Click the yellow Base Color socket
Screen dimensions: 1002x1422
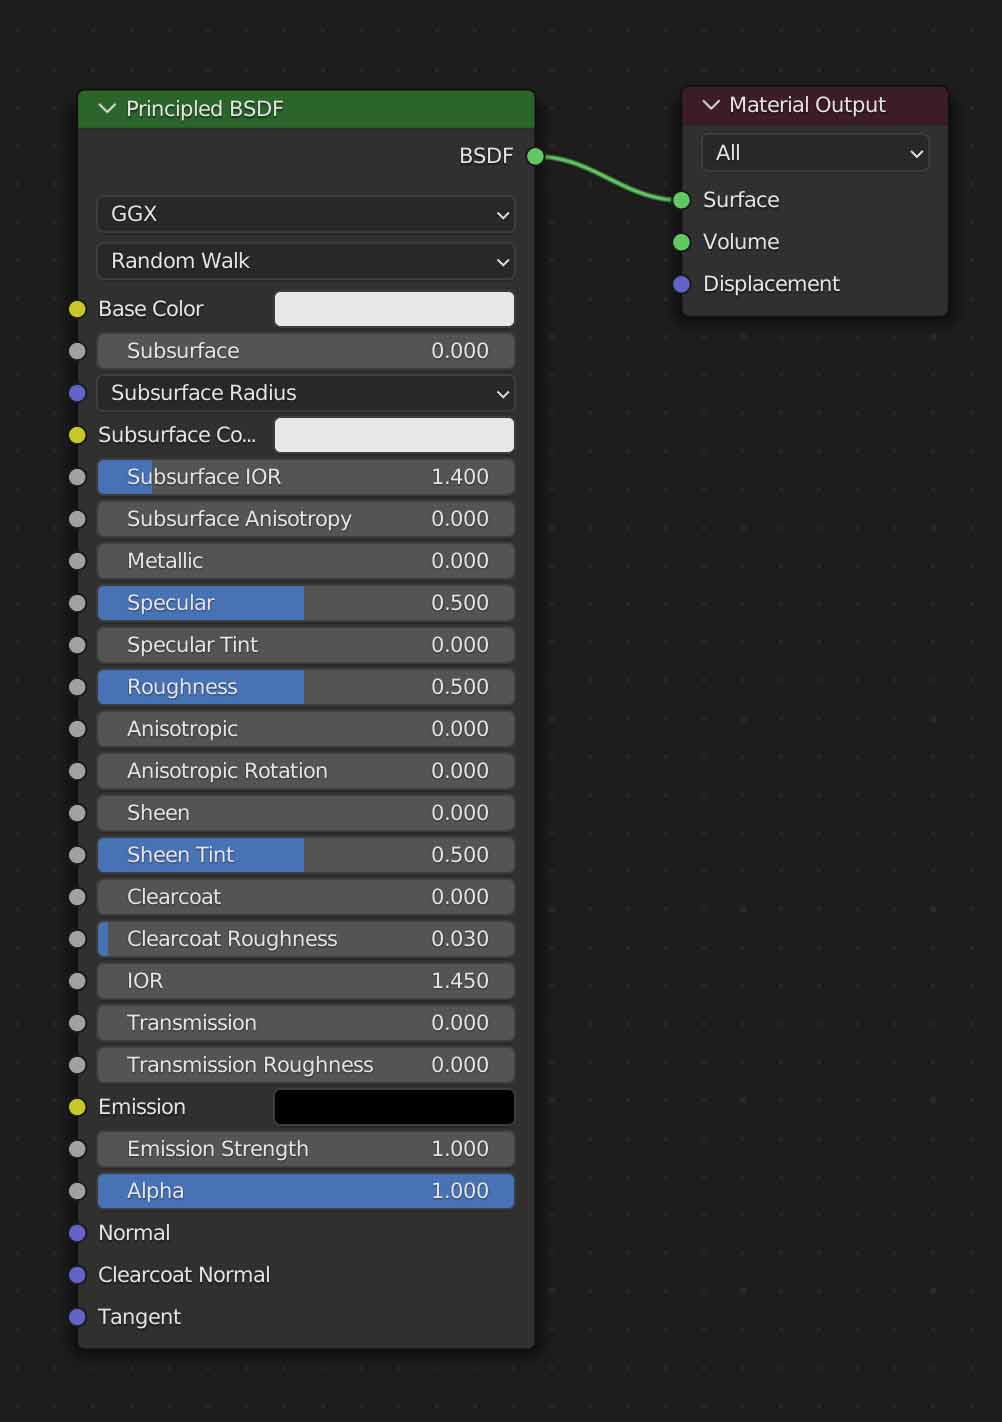coord(77,309)
